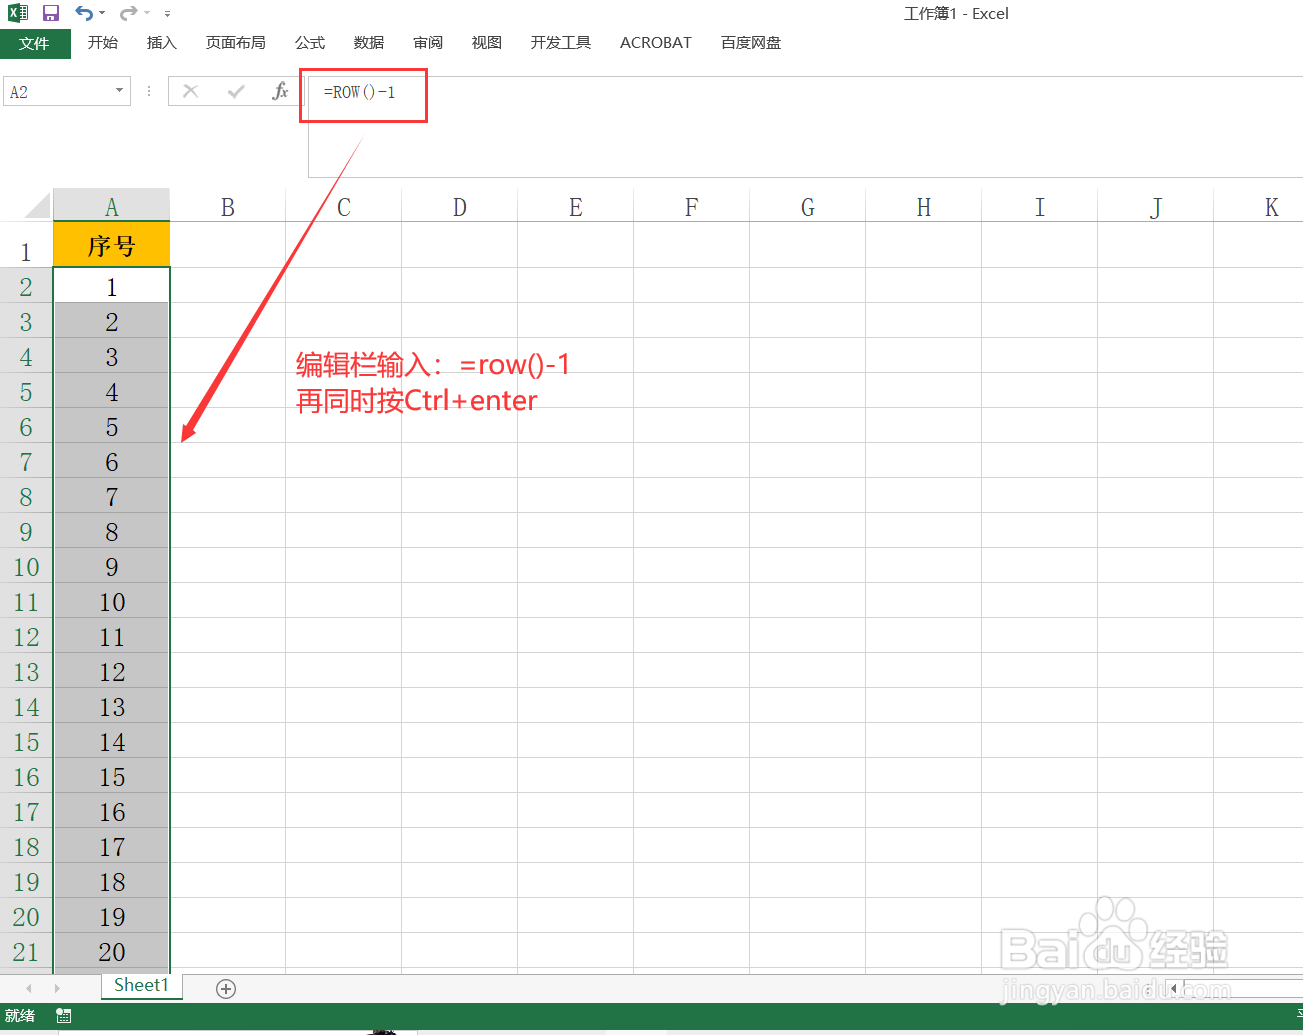
Task: Click the Select All corner triangle
Action: click(x=37, y=206)
